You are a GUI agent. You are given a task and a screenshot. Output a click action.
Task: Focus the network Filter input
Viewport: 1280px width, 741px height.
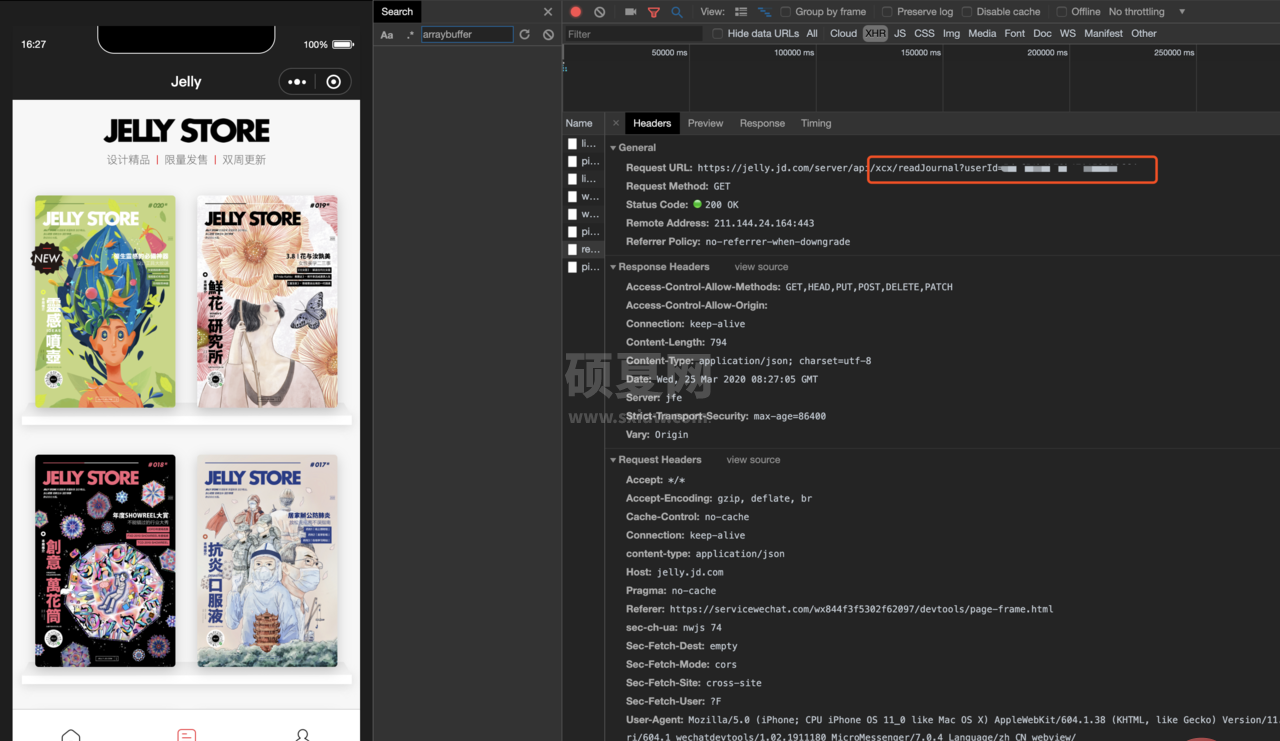(x=632, y=34)
